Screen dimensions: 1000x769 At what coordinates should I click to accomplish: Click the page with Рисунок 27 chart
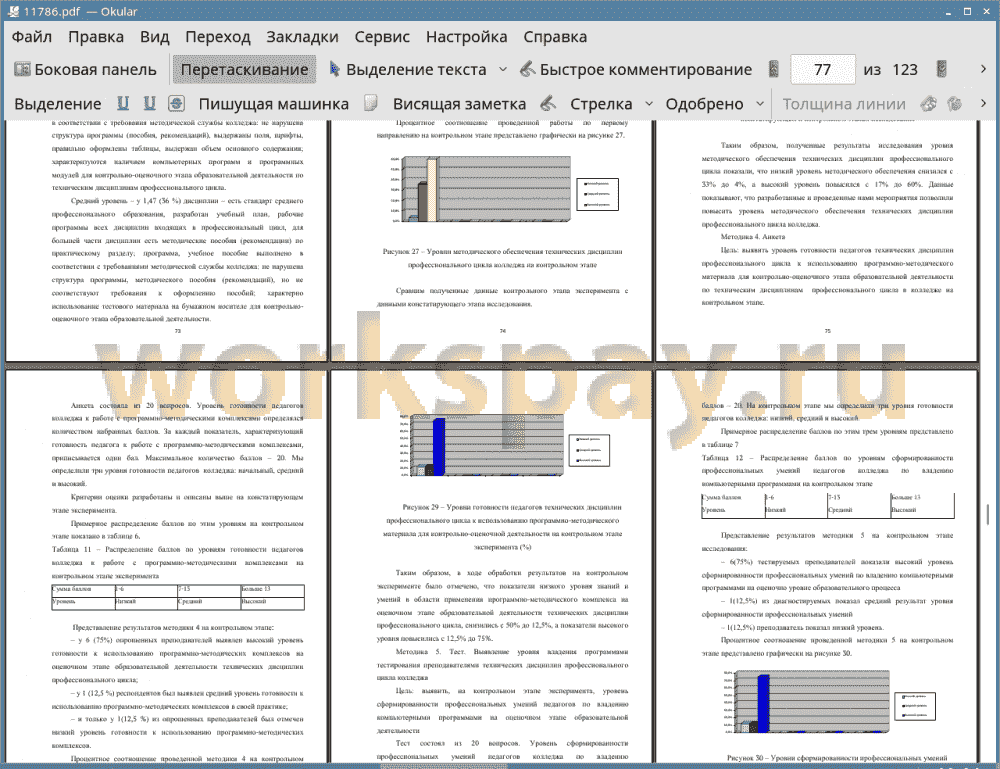point(491,241)
